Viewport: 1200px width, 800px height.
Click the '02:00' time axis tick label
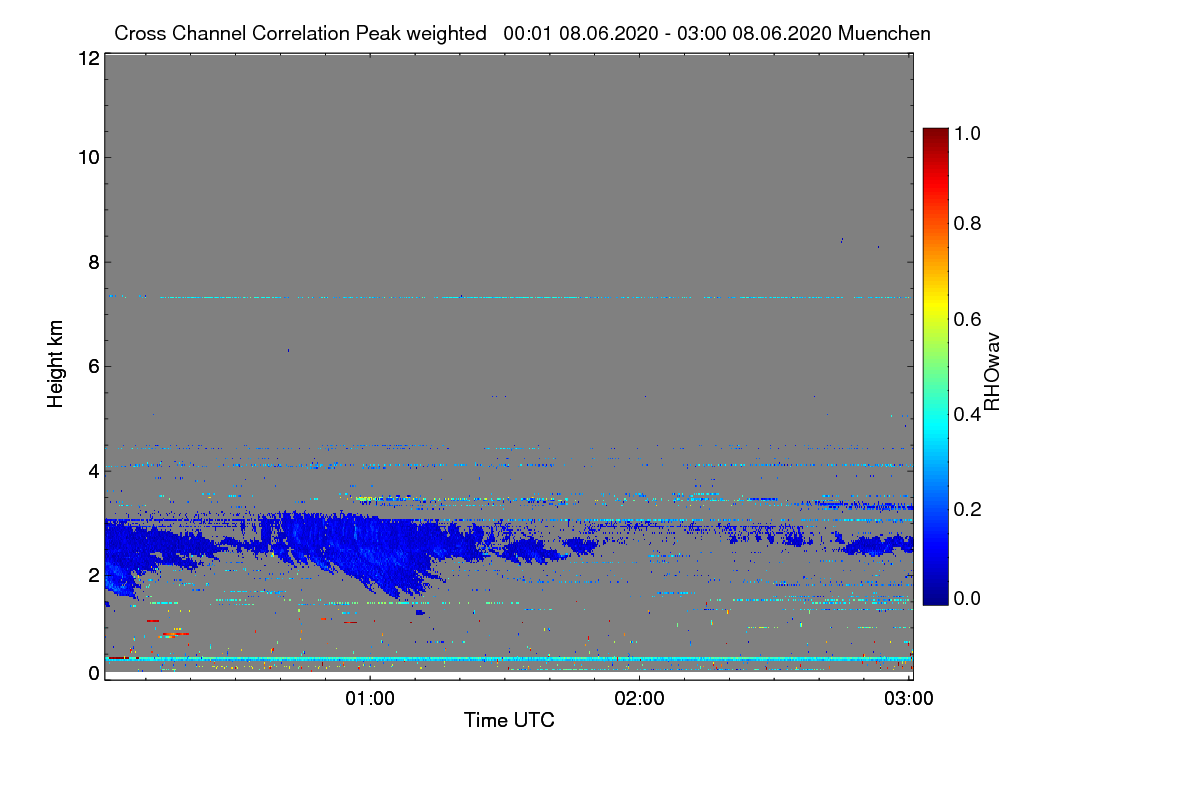point(640,698)
